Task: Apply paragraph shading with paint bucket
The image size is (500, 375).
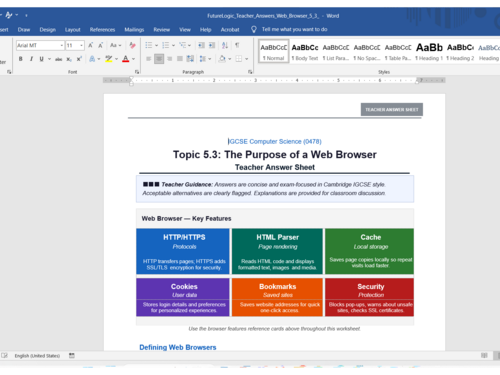Action: point(222,59)
